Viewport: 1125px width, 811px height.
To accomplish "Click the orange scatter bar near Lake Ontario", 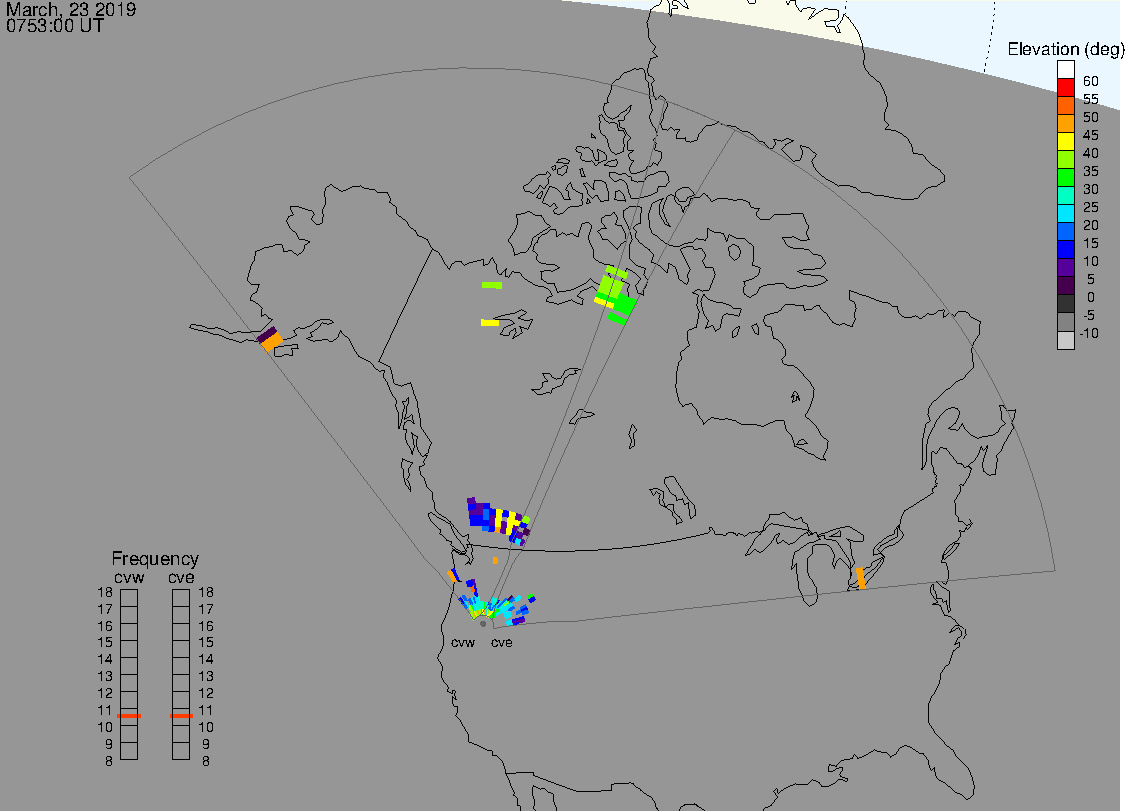I will tap(861, 578).
